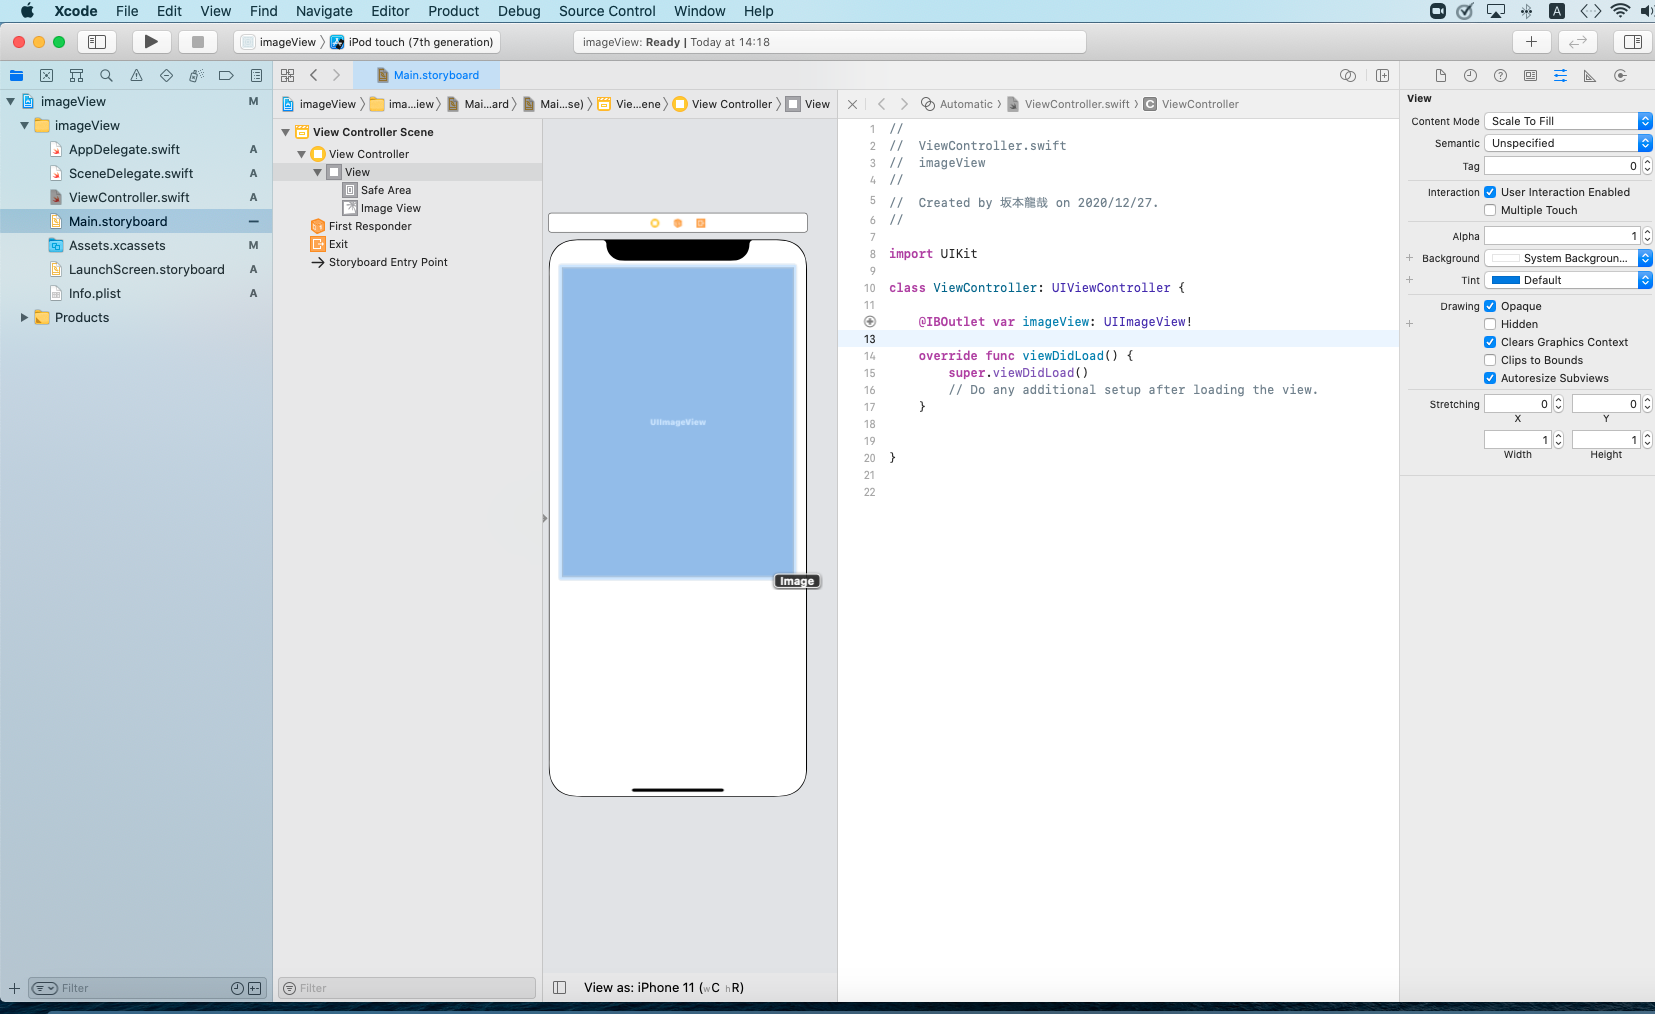Check the Clips to Bounds option

pyautogui.click(x=1490, y=360)
